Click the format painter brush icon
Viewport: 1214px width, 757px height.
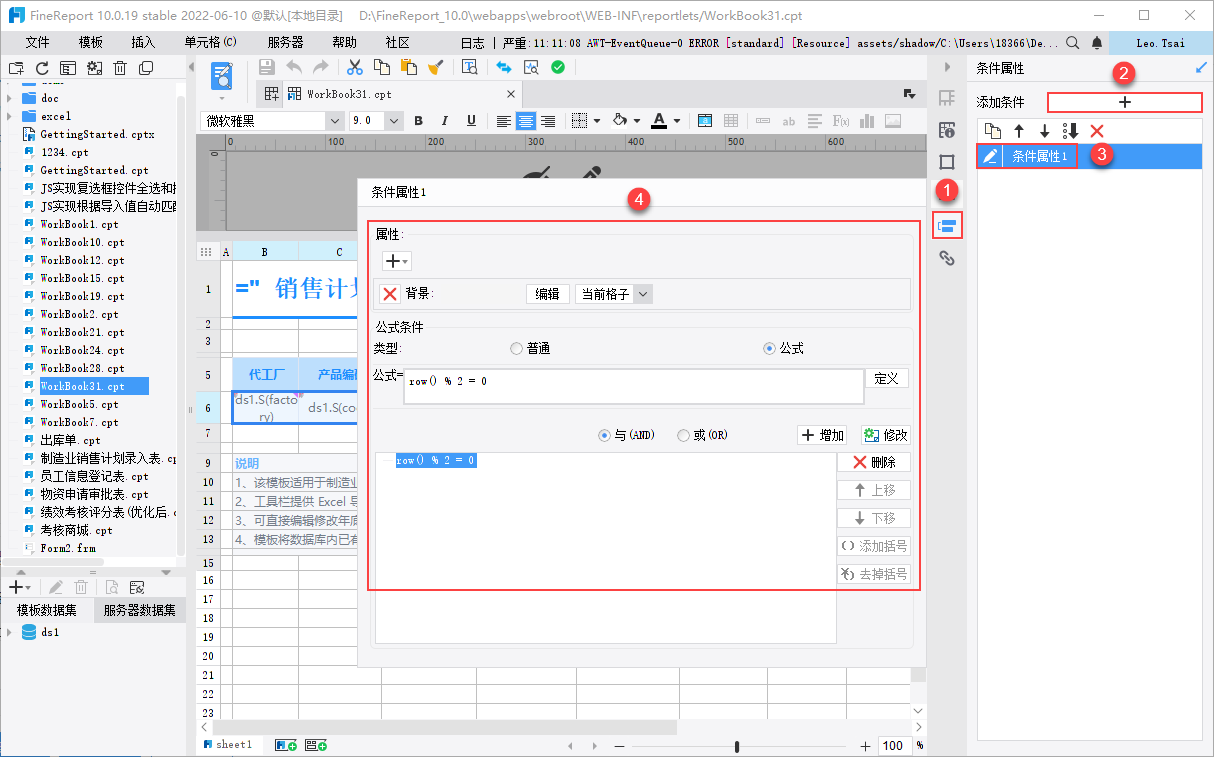[x=435, y=67]
